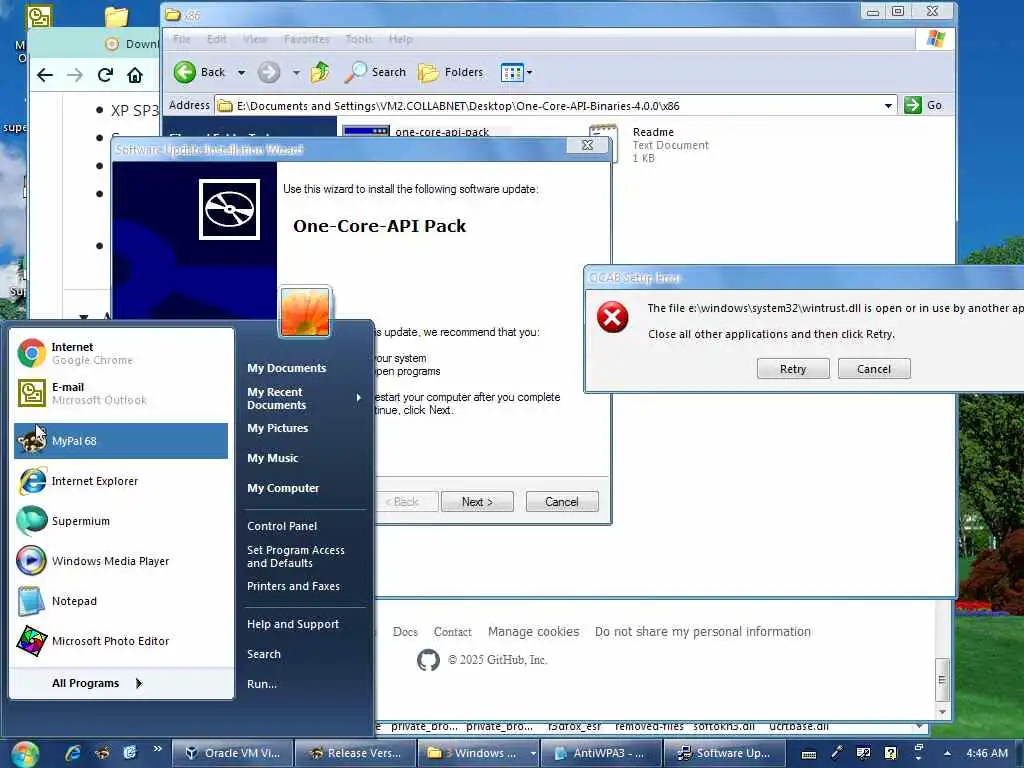Screen dimensions: 1024x768
Task: Close the Software Update Installation Wizard
Action: point(587,145)
